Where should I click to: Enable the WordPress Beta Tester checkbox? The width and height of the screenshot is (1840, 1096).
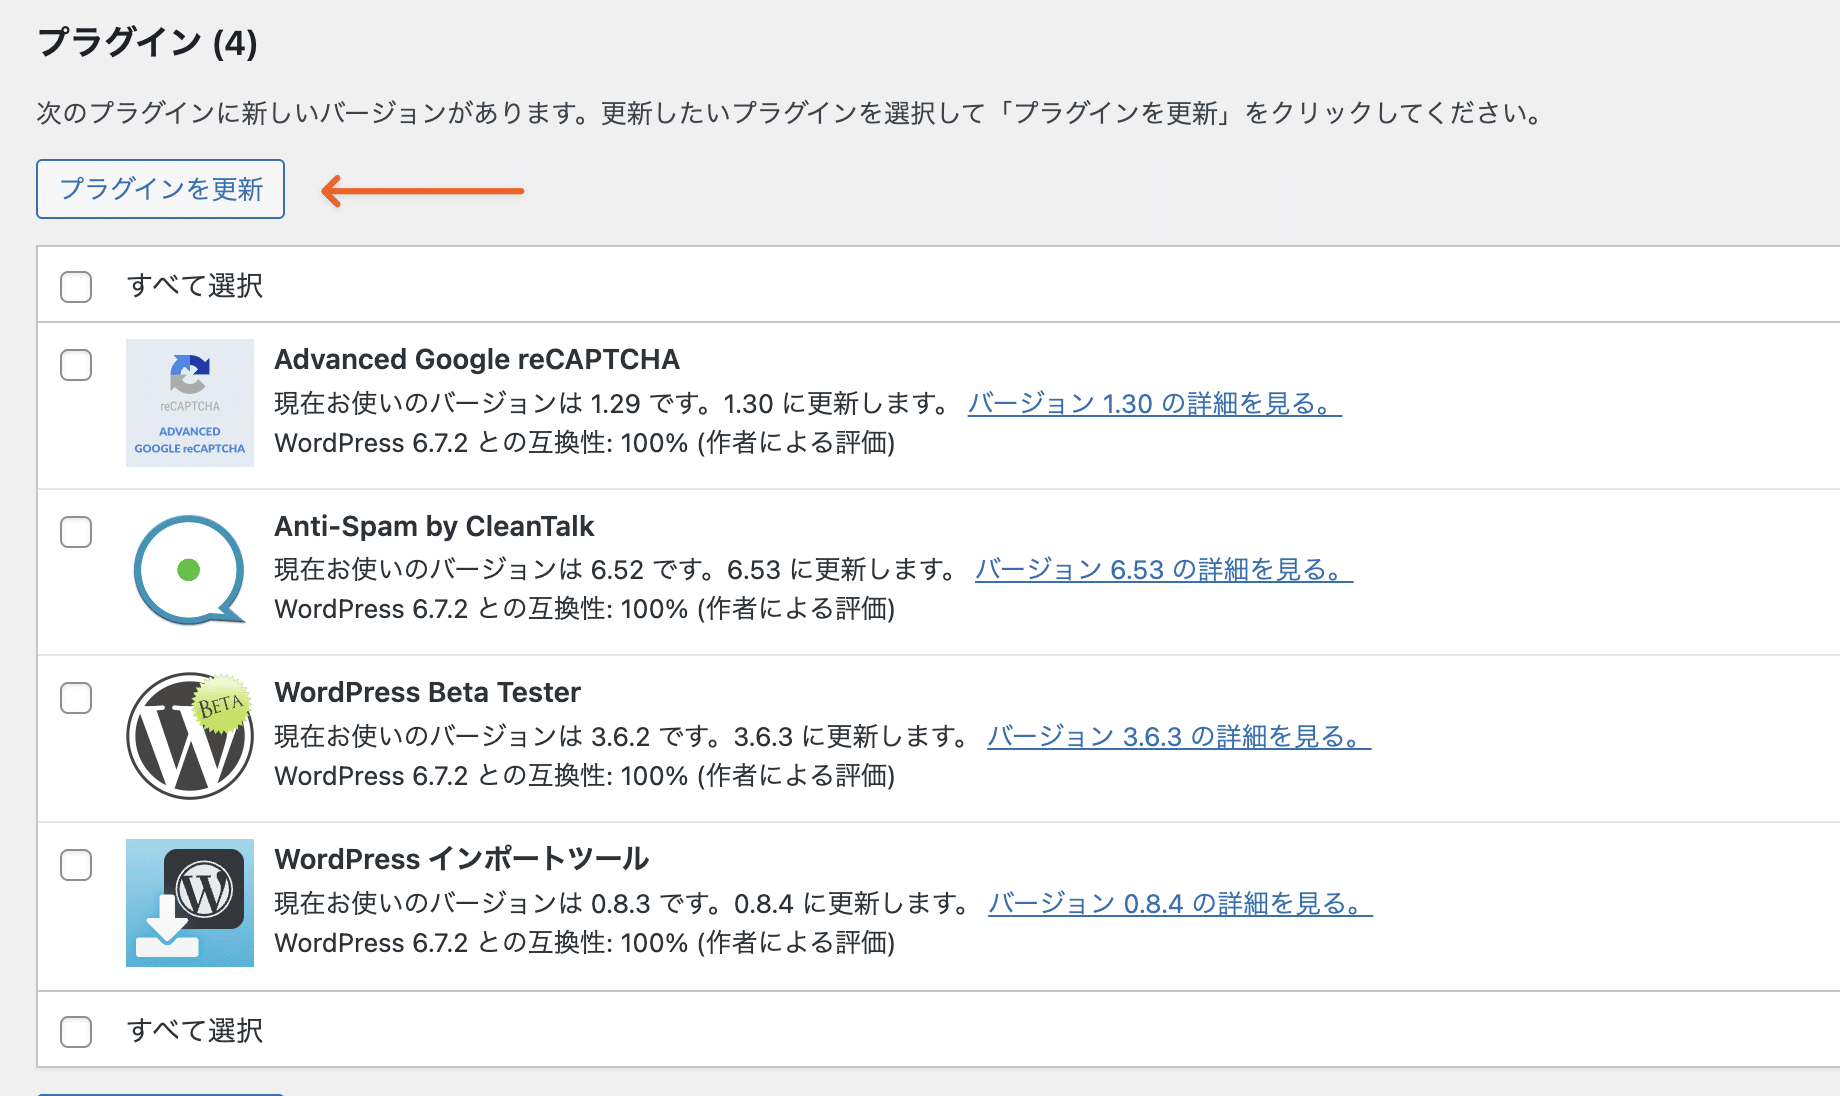click(x=76, y=698)
